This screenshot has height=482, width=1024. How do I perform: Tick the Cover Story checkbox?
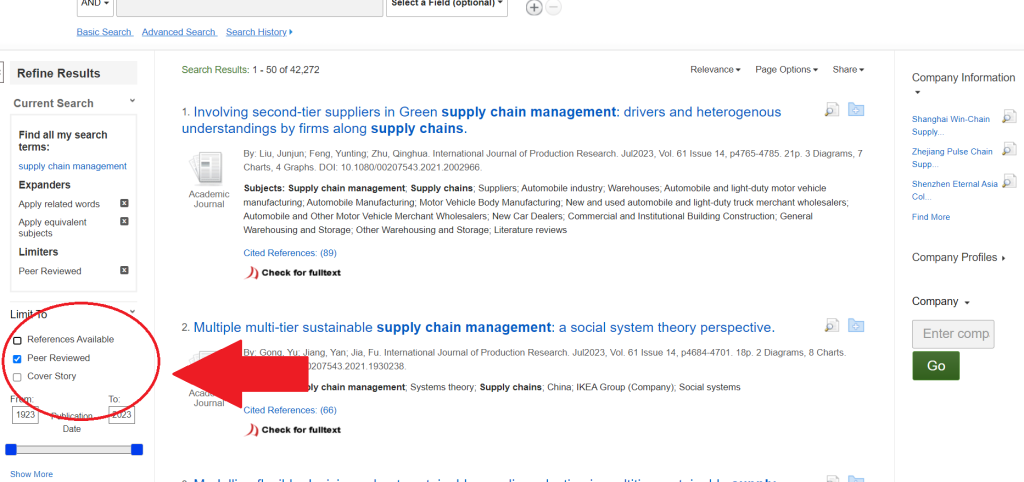[x=18, y=377]
